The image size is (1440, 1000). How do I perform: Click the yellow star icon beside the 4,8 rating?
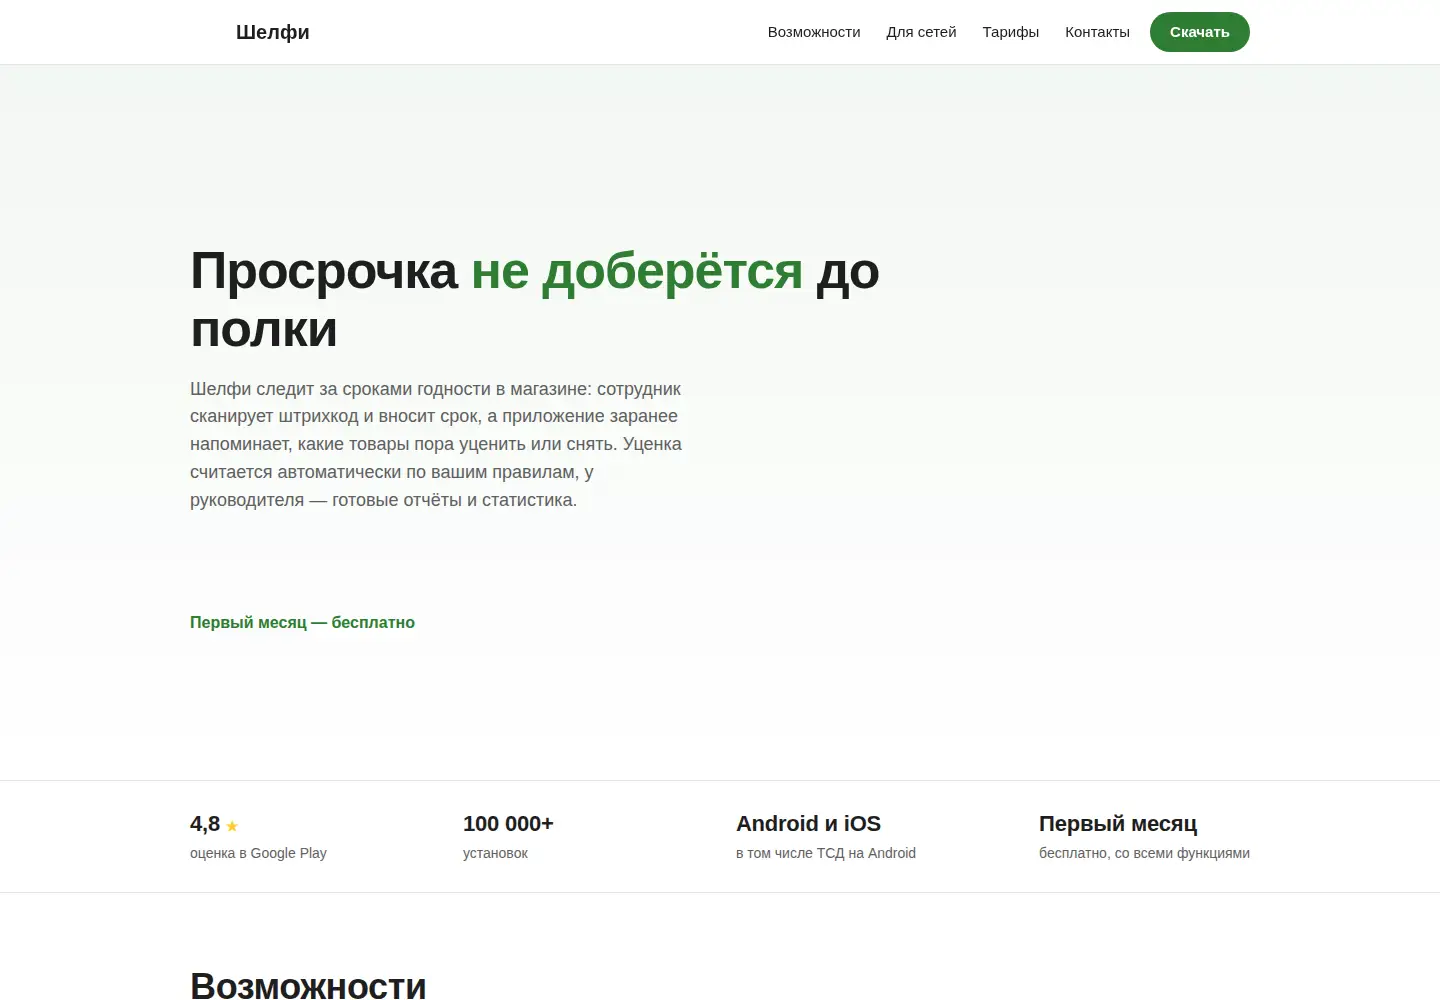point(232,826)
